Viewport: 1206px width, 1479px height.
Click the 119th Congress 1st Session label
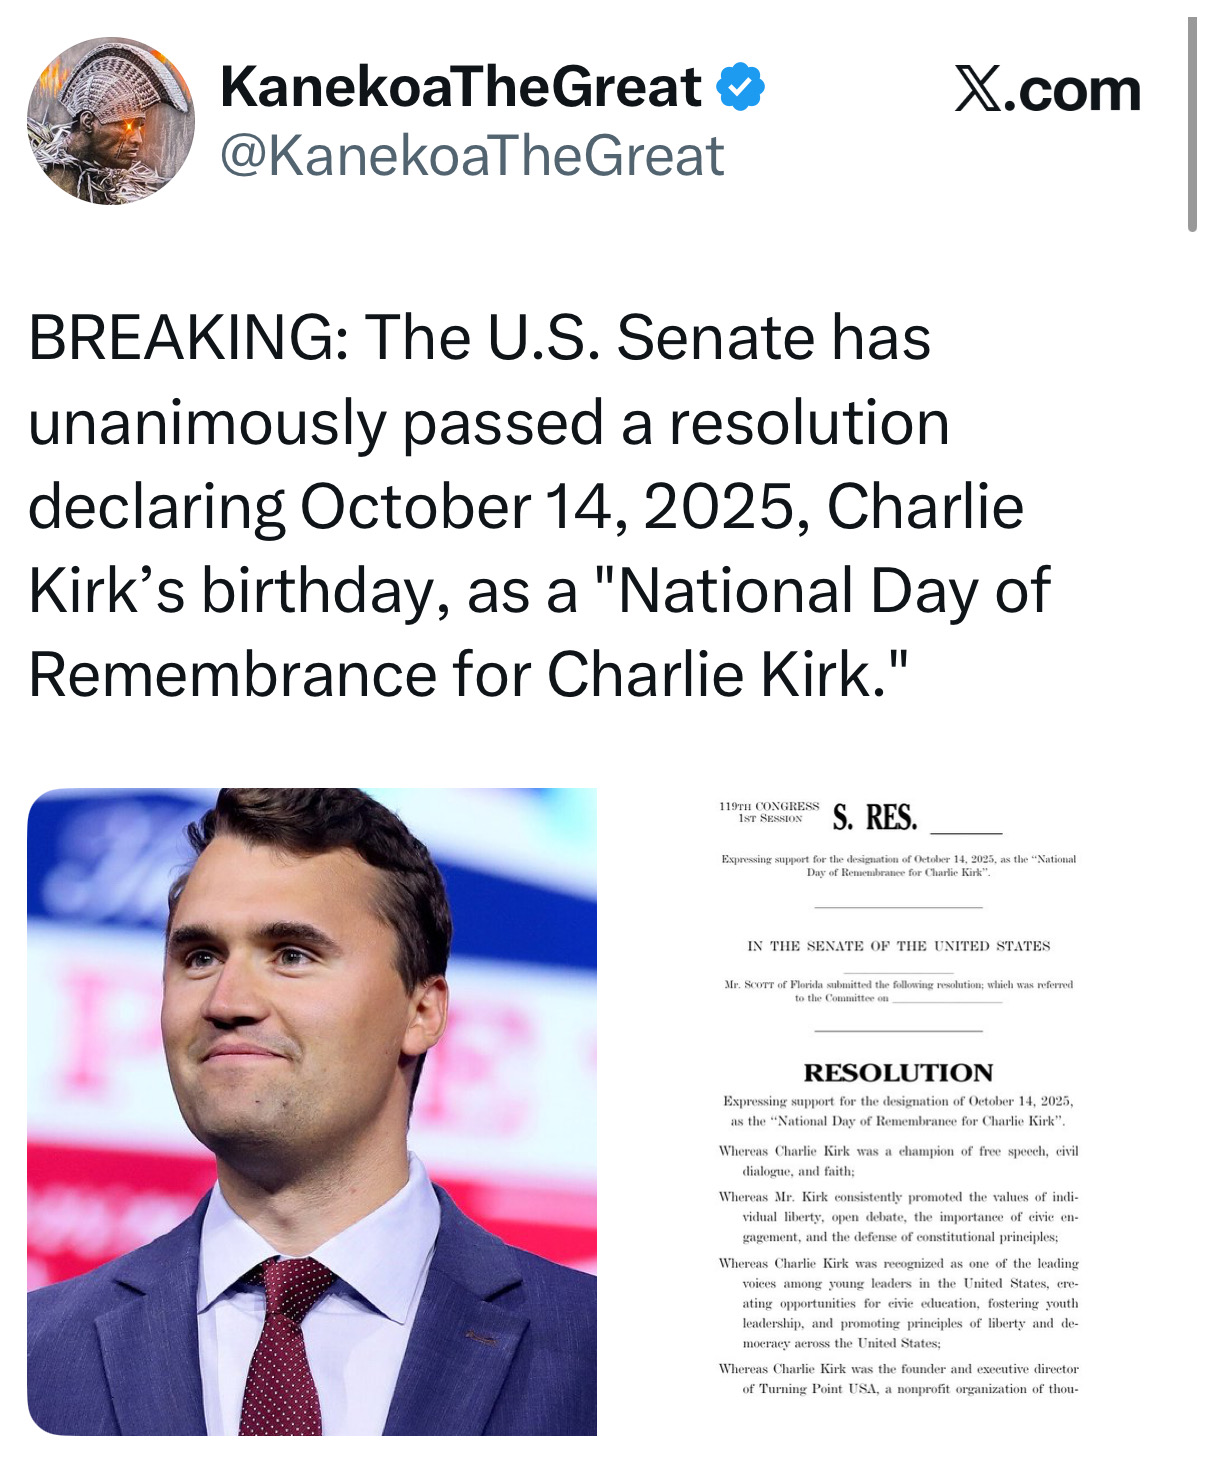coord(769,812)
